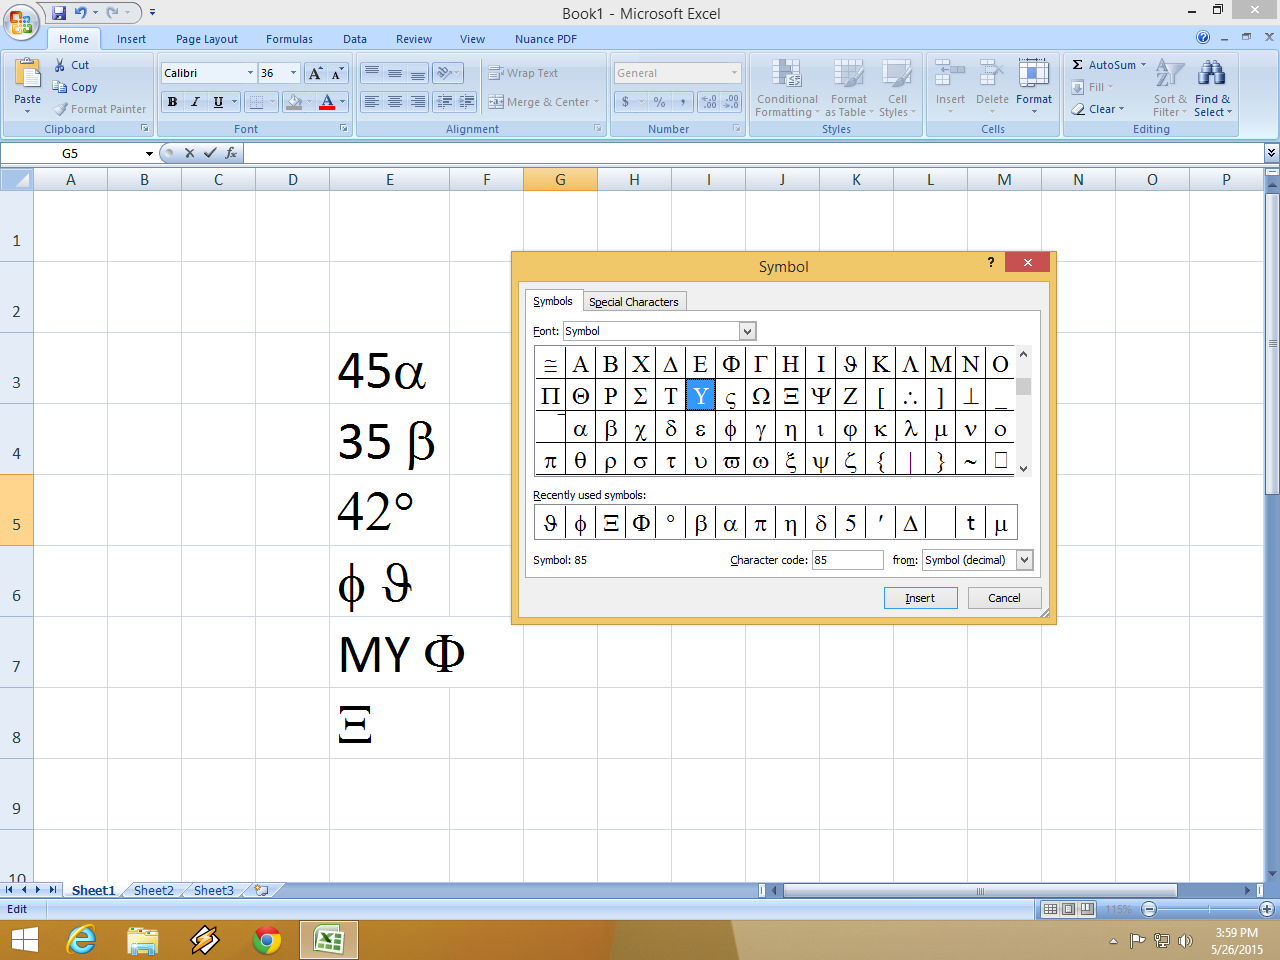
Task: Click the Insert button in Symbol dialog
Action: 919,597
